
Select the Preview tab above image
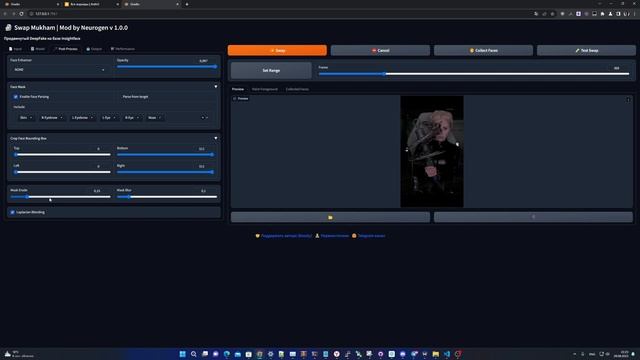[x=238, y=89]
